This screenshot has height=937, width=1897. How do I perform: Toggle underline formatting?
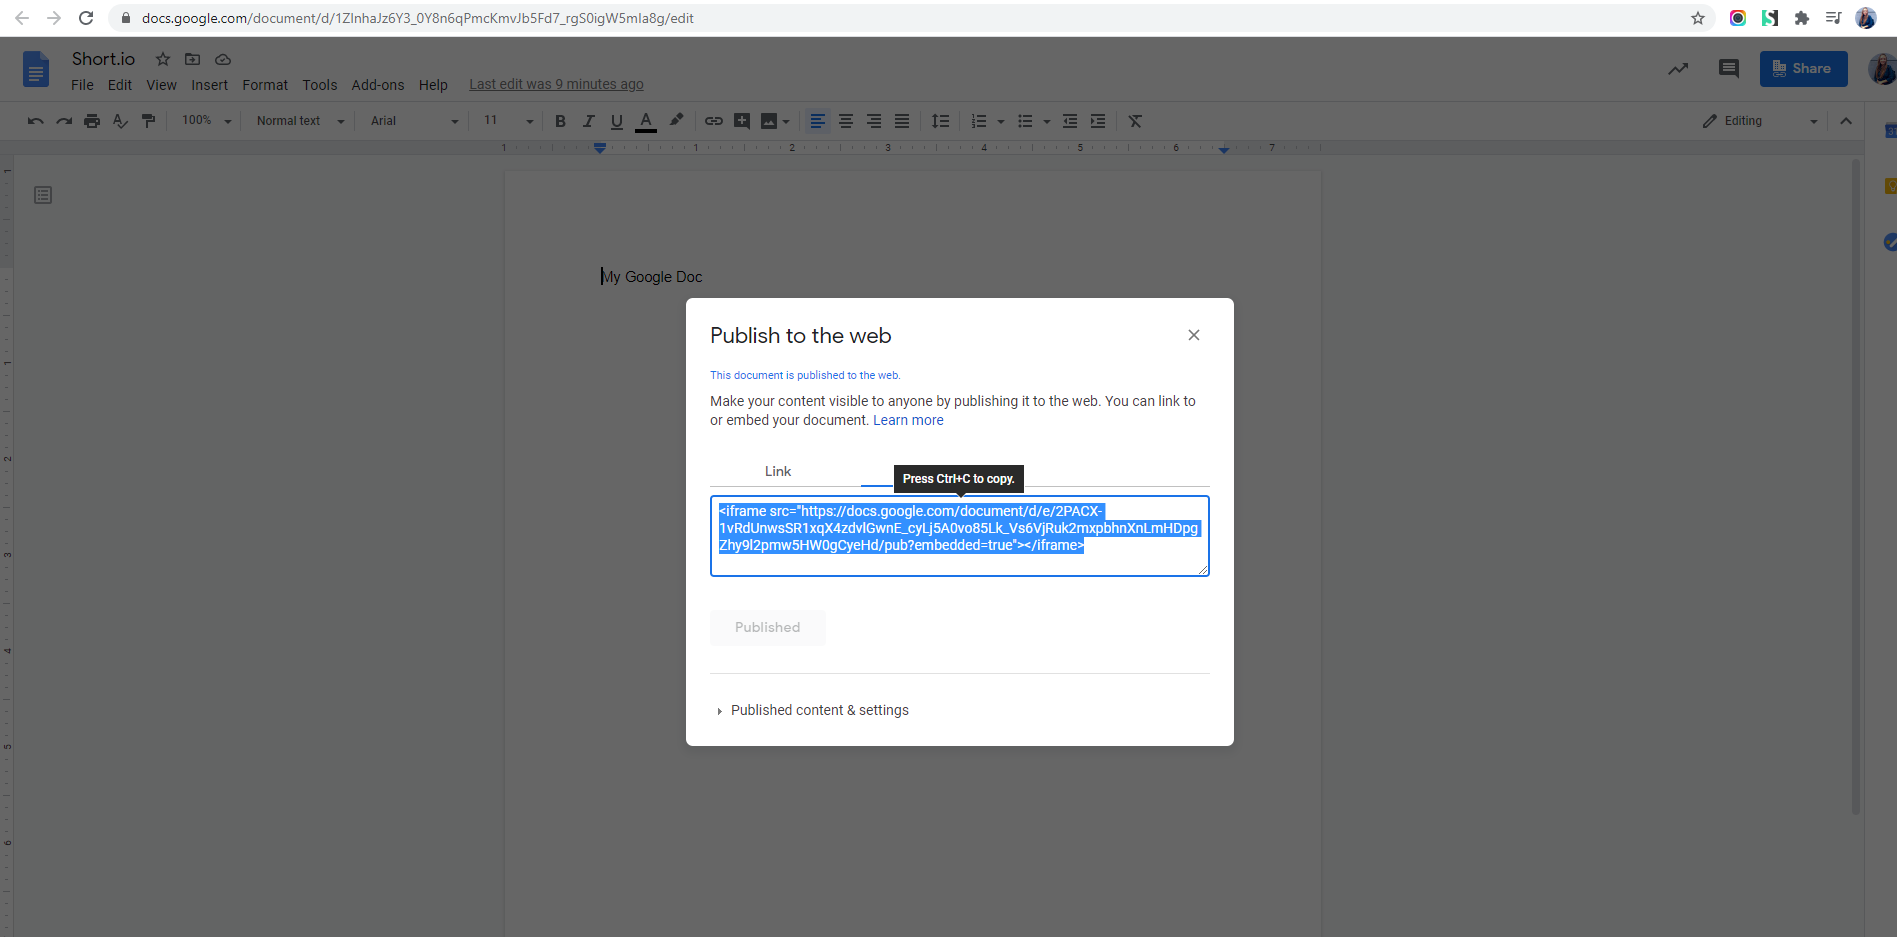click(617, 121)
